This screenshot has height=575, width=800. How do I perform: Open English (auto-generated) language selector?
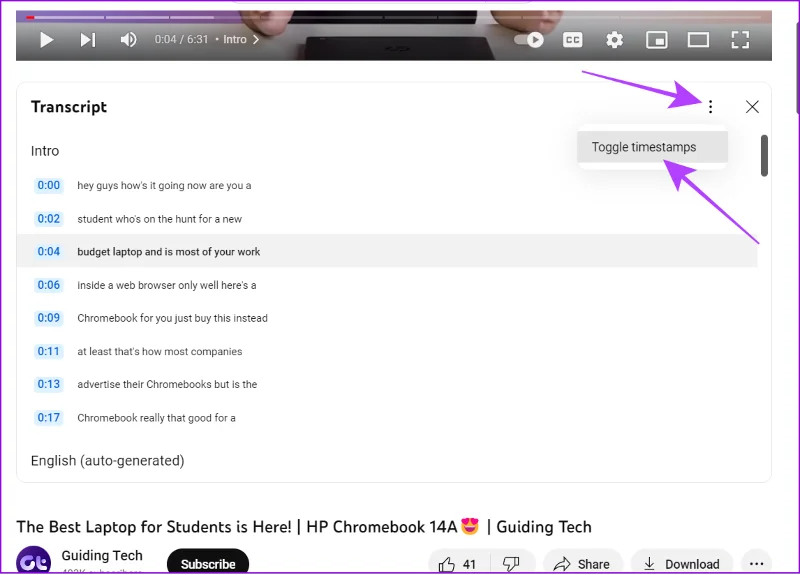coord(108,461)
